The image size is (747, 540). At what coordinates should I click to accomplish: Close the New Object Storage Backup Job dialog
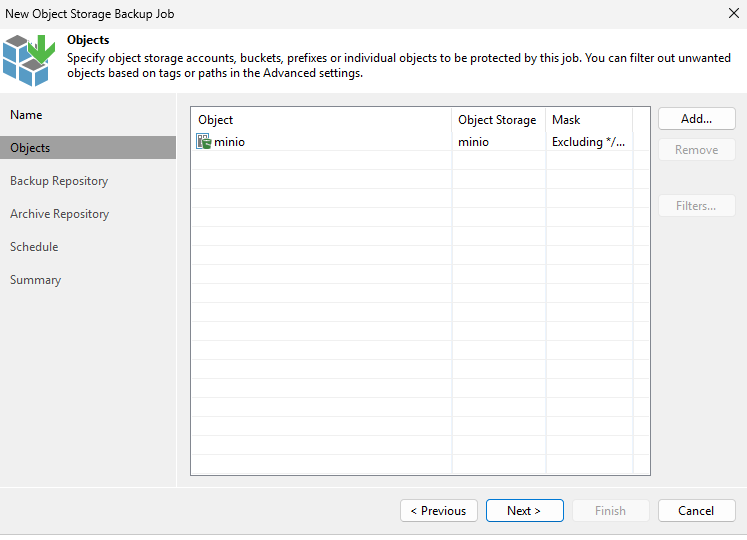tap(734, 13)
